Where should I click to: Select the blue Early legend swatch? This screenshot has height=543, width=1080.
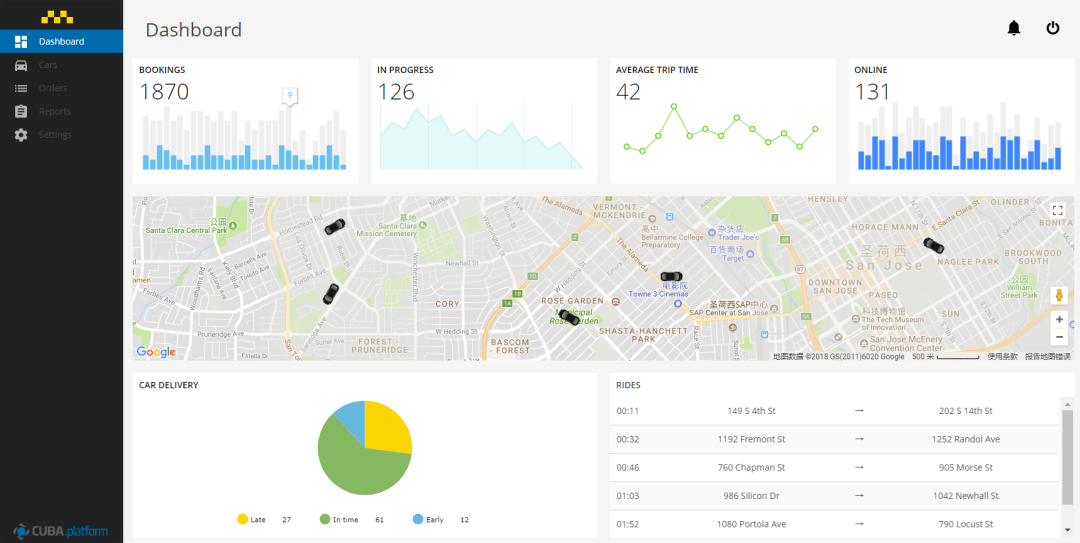coord(417,519)
